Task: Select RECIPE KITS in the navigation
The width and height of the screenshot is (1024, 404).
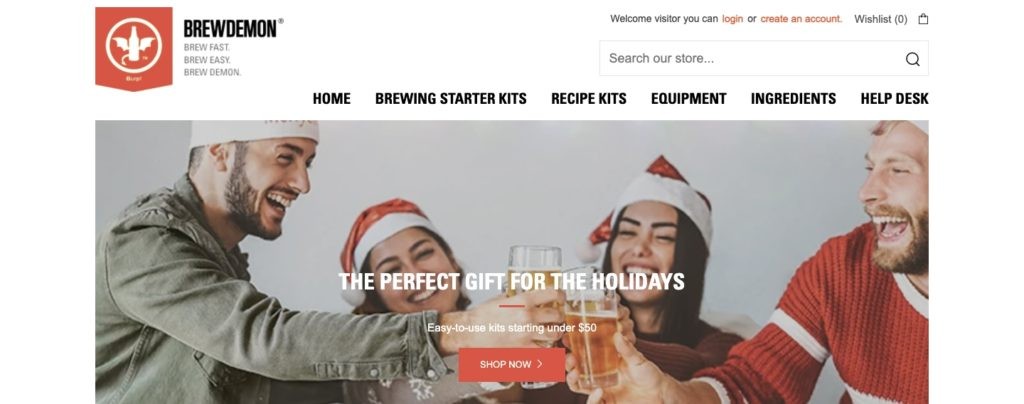Action: [588, 99]
